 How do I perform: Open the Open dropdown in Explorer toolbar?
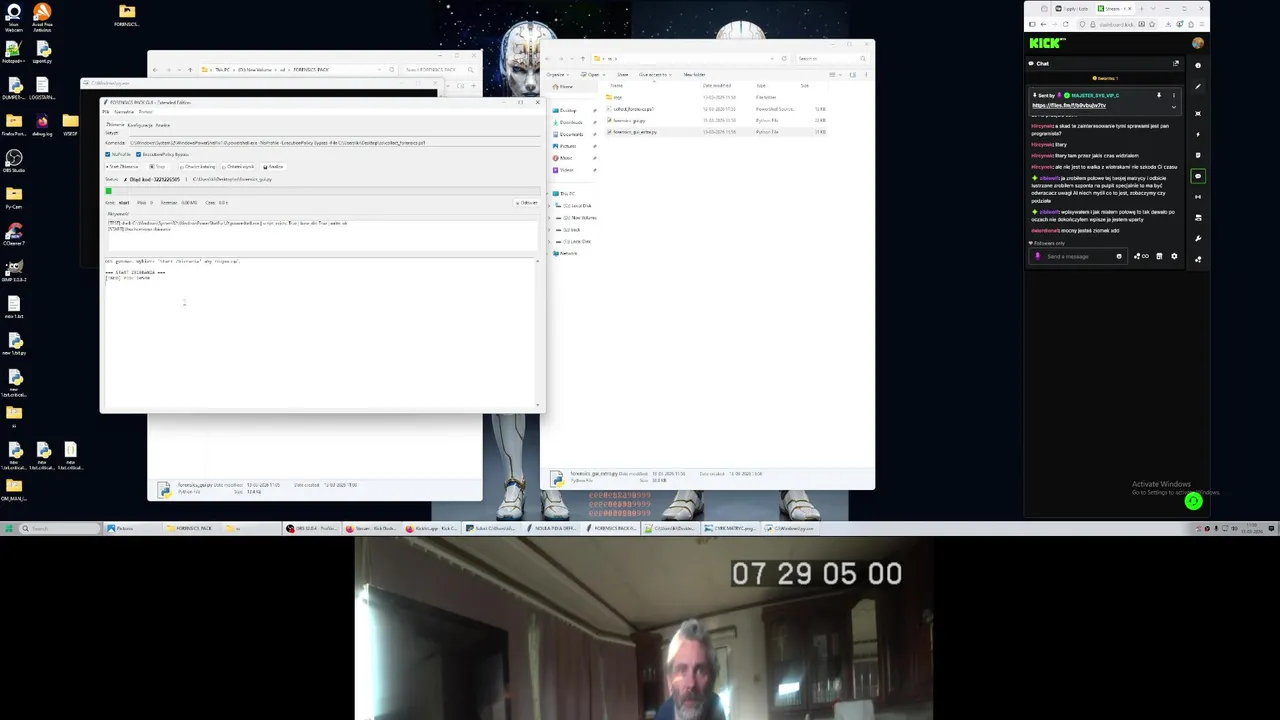tap(593, 75)
